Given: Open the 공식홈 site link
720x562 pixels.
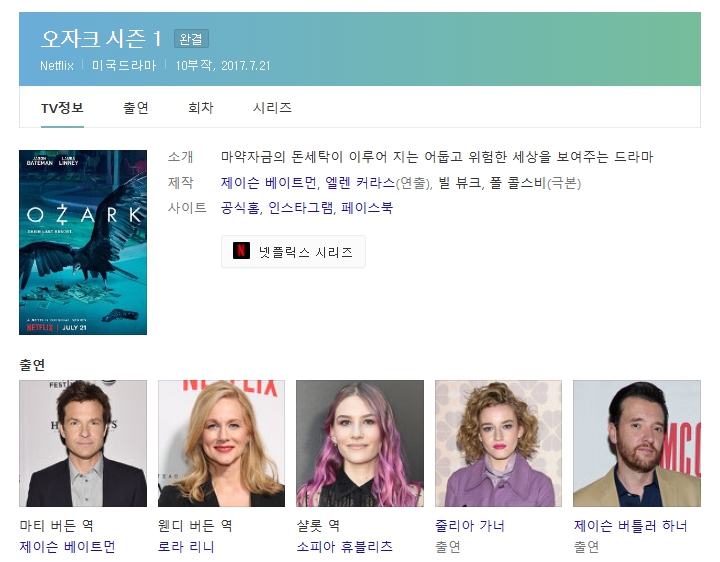Looking at the screenshot, I should [x=240, y=208].
